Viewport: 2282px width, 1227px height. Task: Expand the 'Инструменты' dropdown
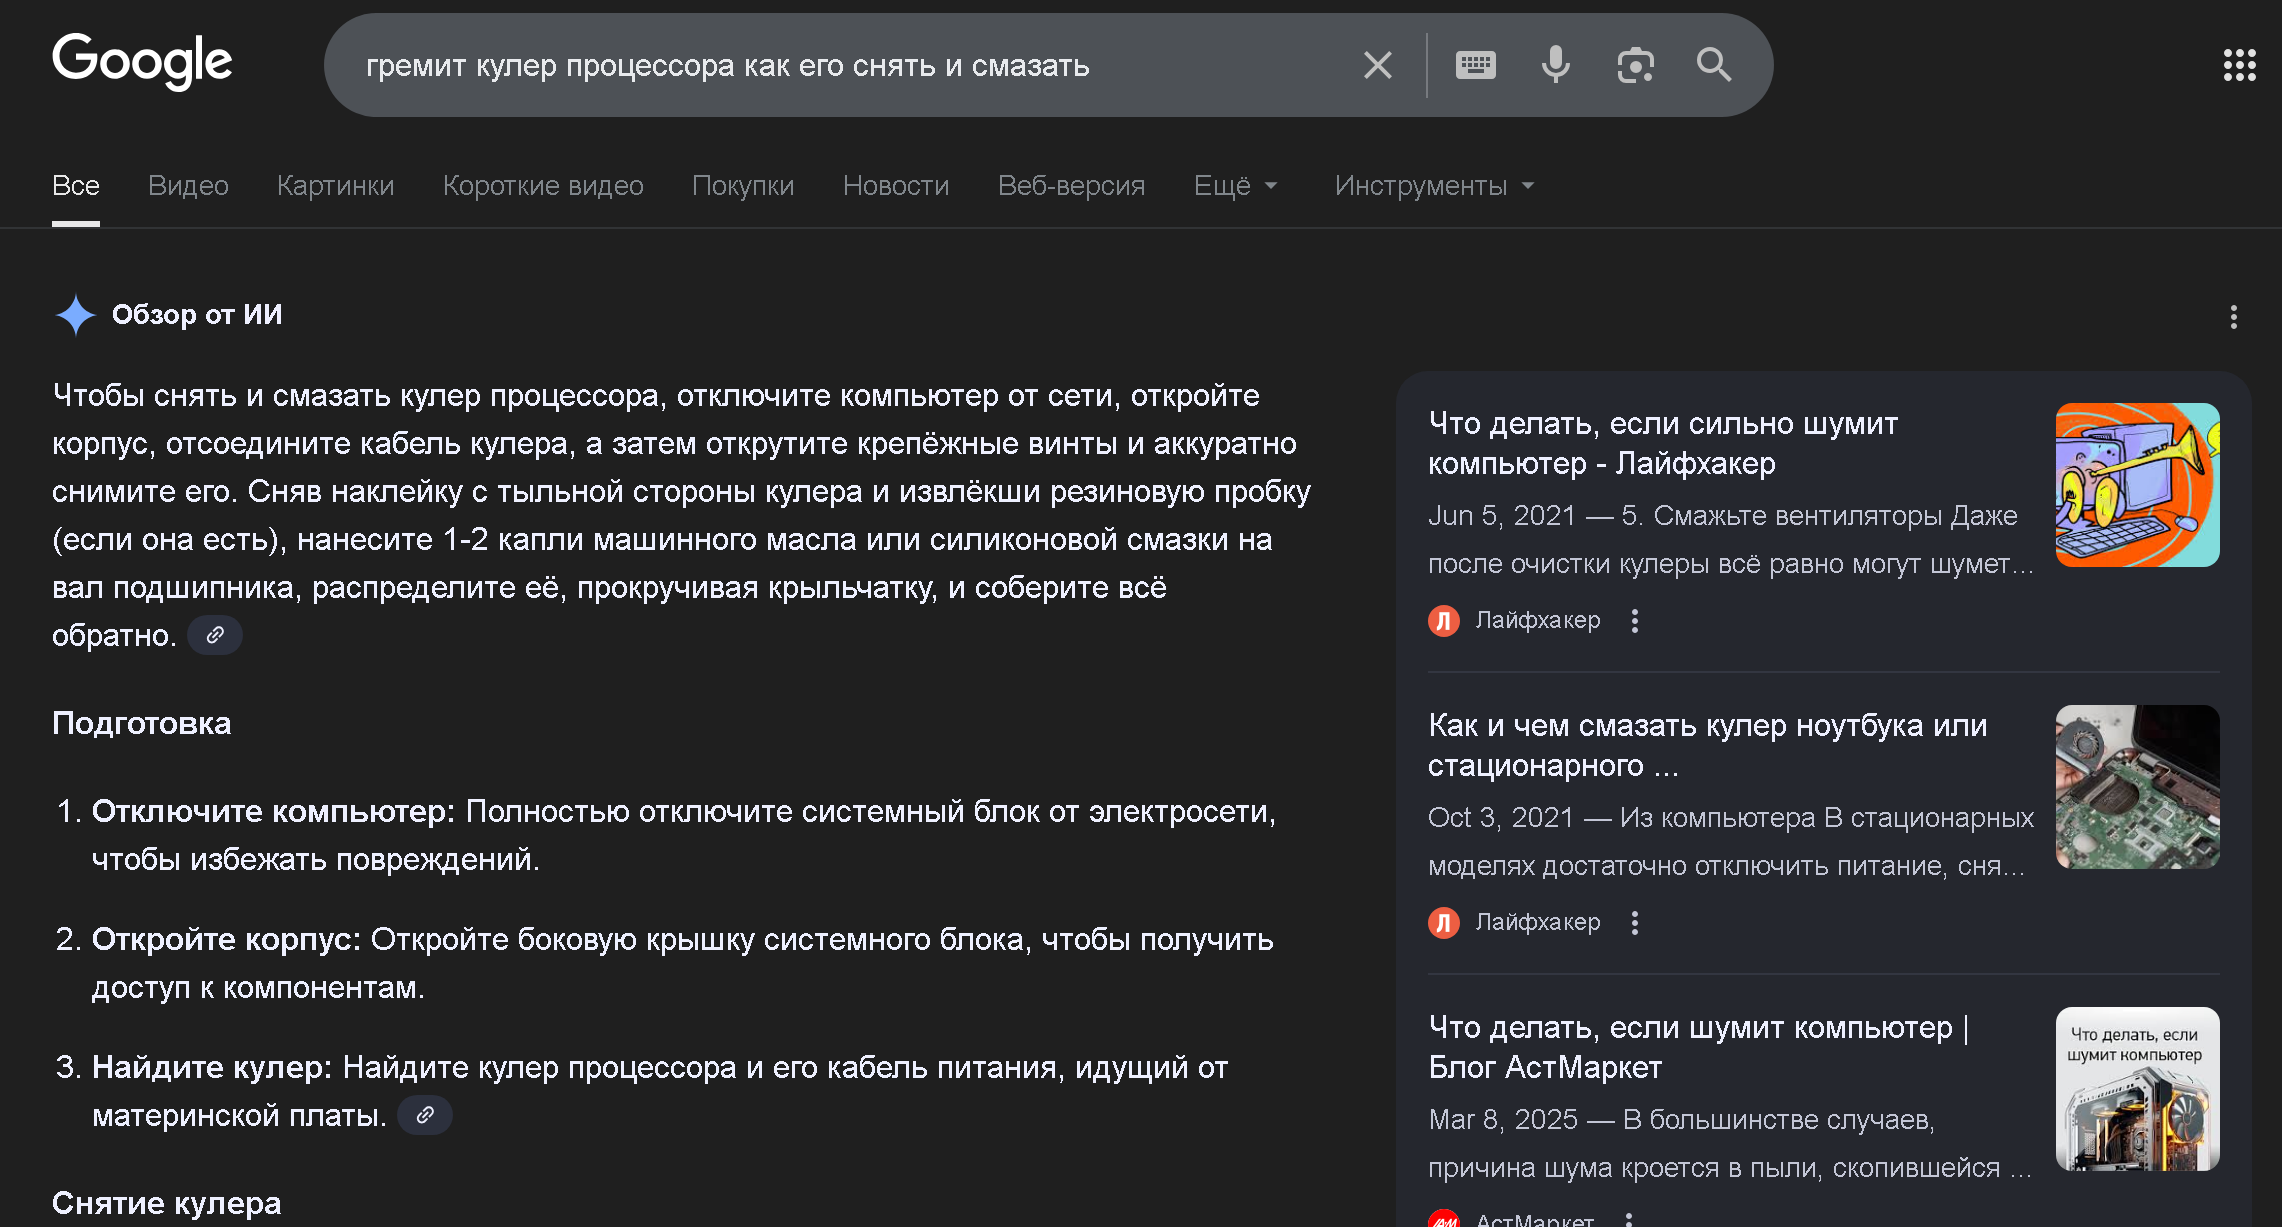coord(1433,186)
